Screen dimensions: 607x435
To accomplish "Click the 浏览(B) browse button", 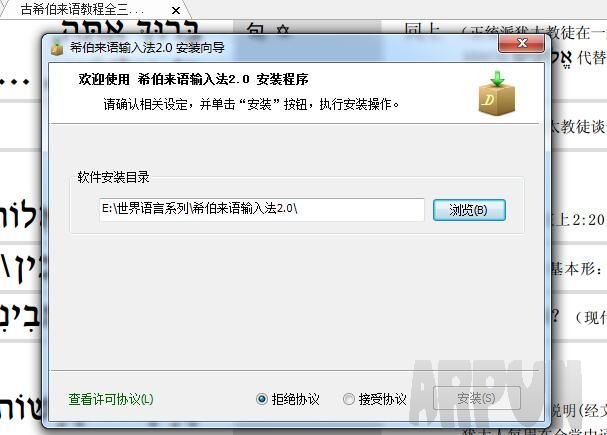I will (x=469, y=210).
